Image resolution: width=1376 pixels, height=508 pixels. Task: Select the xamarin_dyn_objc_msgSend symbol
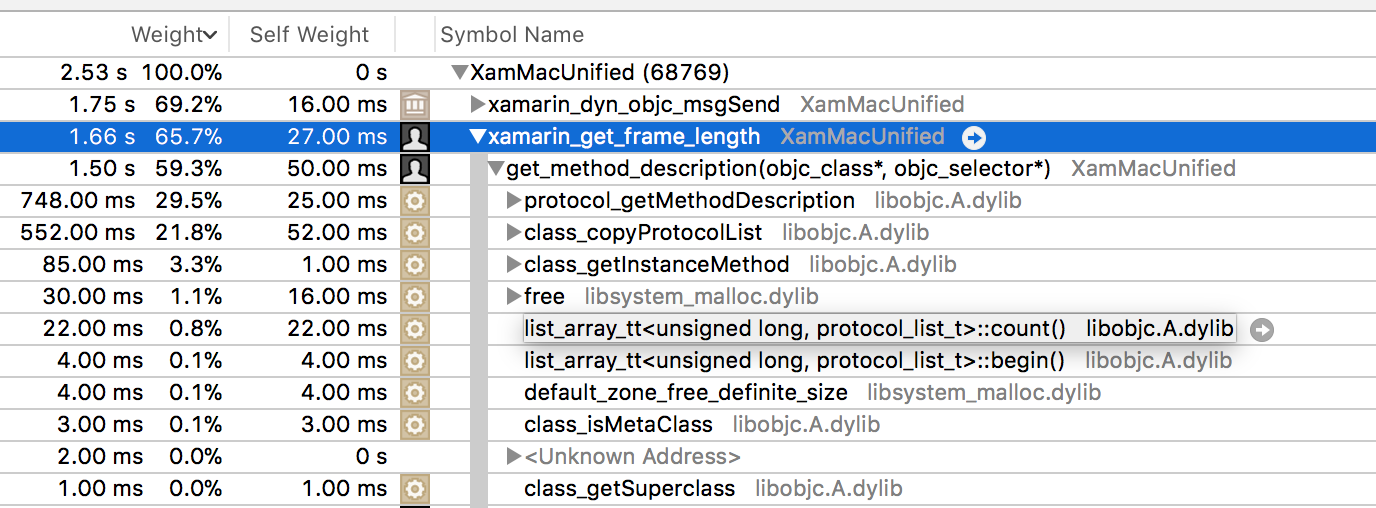634,105
